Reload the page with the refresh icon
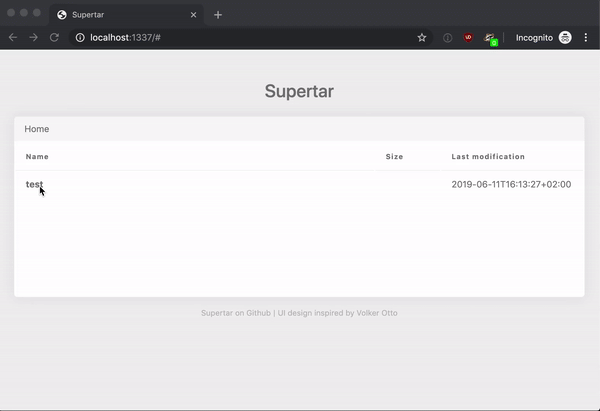600x411 pixels. tap(54, 38)
